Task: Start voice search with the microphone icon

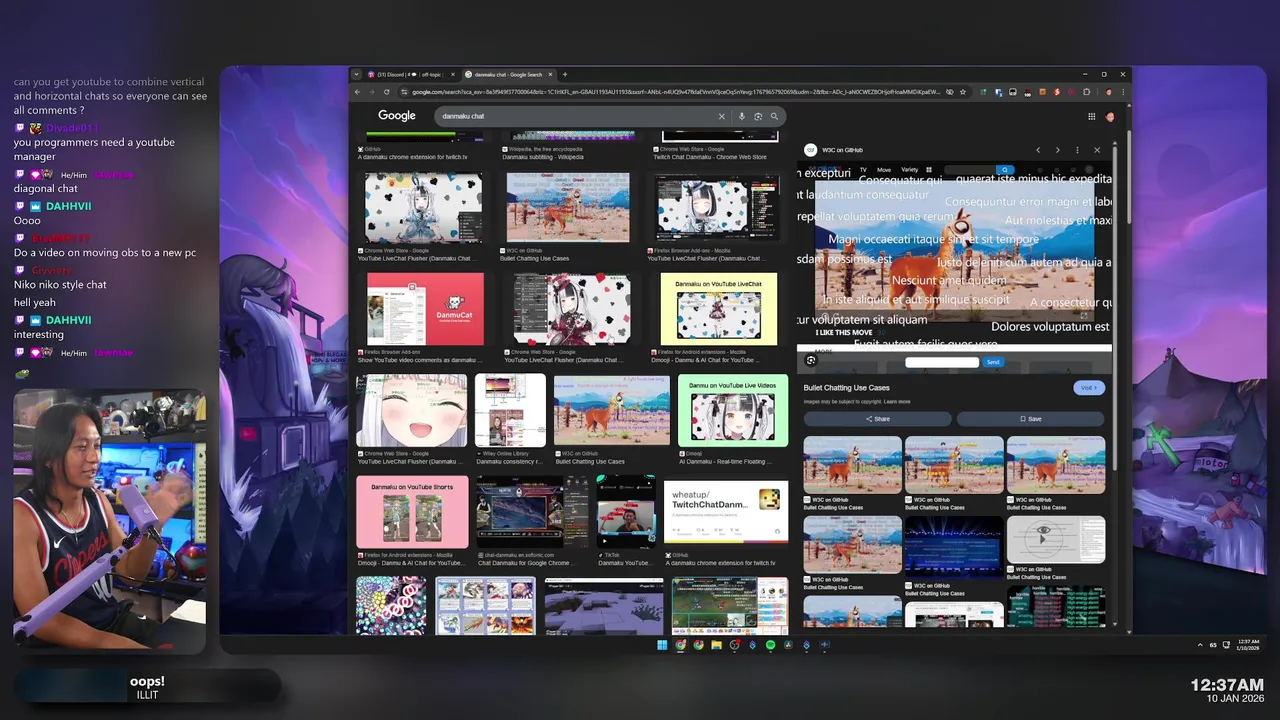Action: point(741,116)
